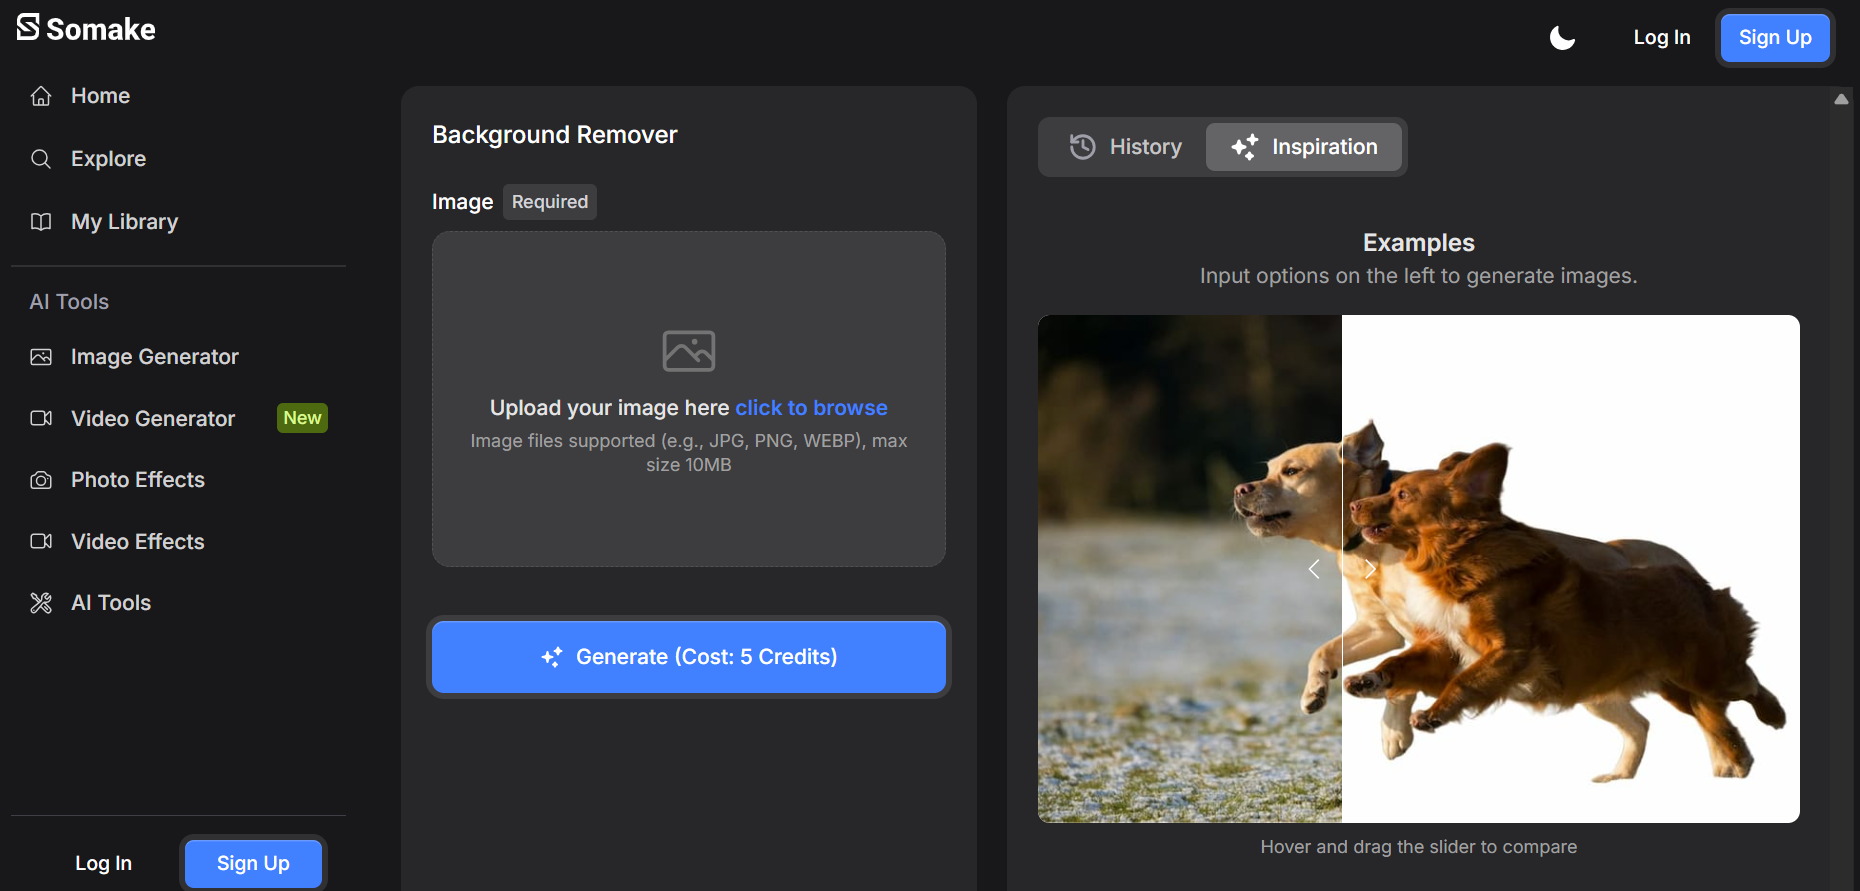Click the Background Remover heading

point(555,135)
